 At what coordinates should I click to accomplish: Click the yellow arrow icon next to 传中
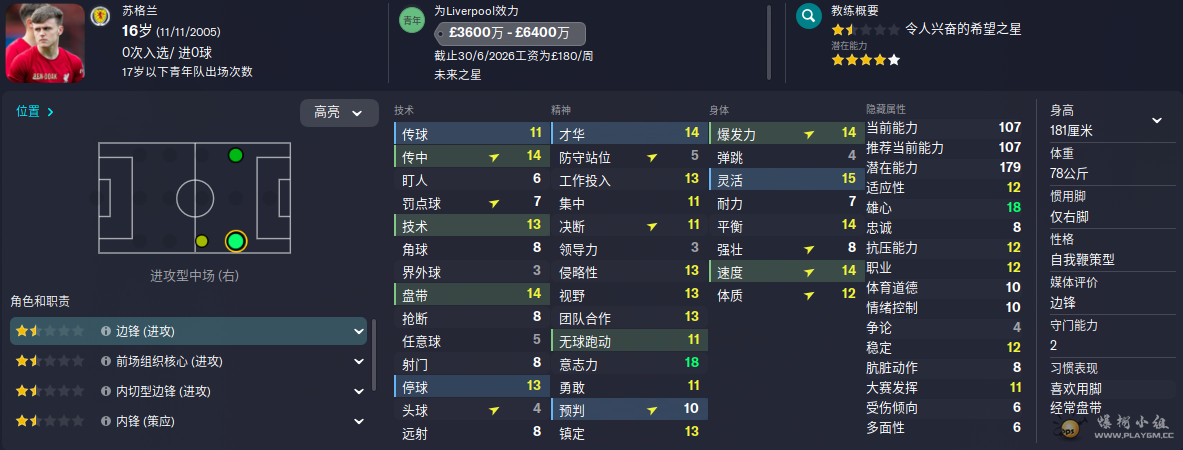[x=494, y=156]
